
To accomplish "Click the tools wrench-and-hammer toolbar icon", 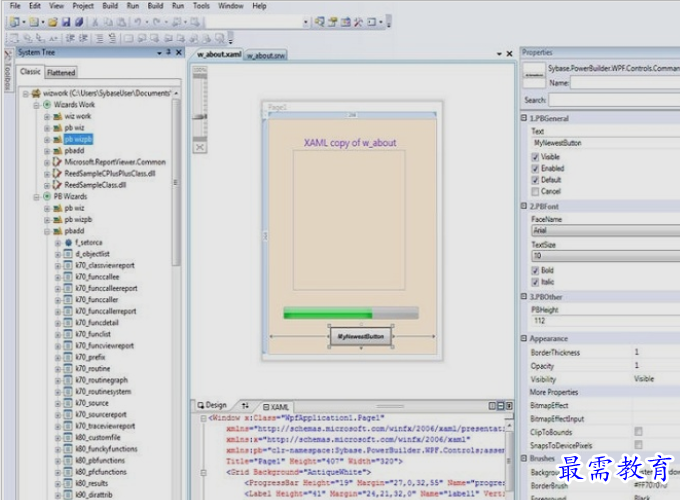I will [358, 22].
